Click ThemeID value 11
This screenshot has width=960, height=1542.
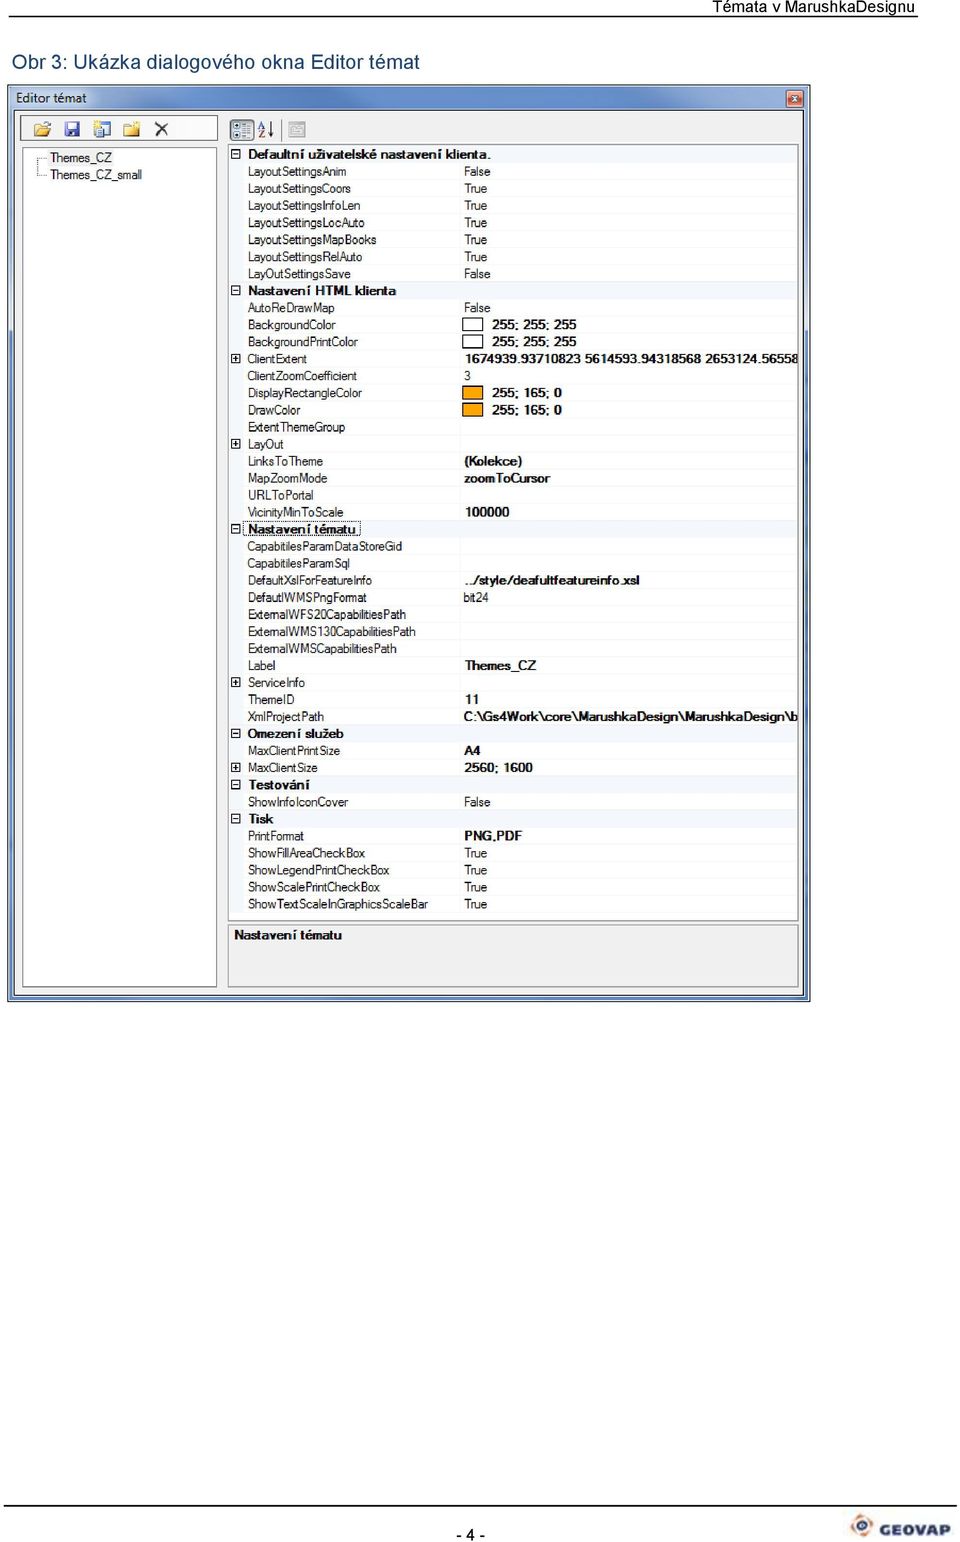click(x=472, y=699)
